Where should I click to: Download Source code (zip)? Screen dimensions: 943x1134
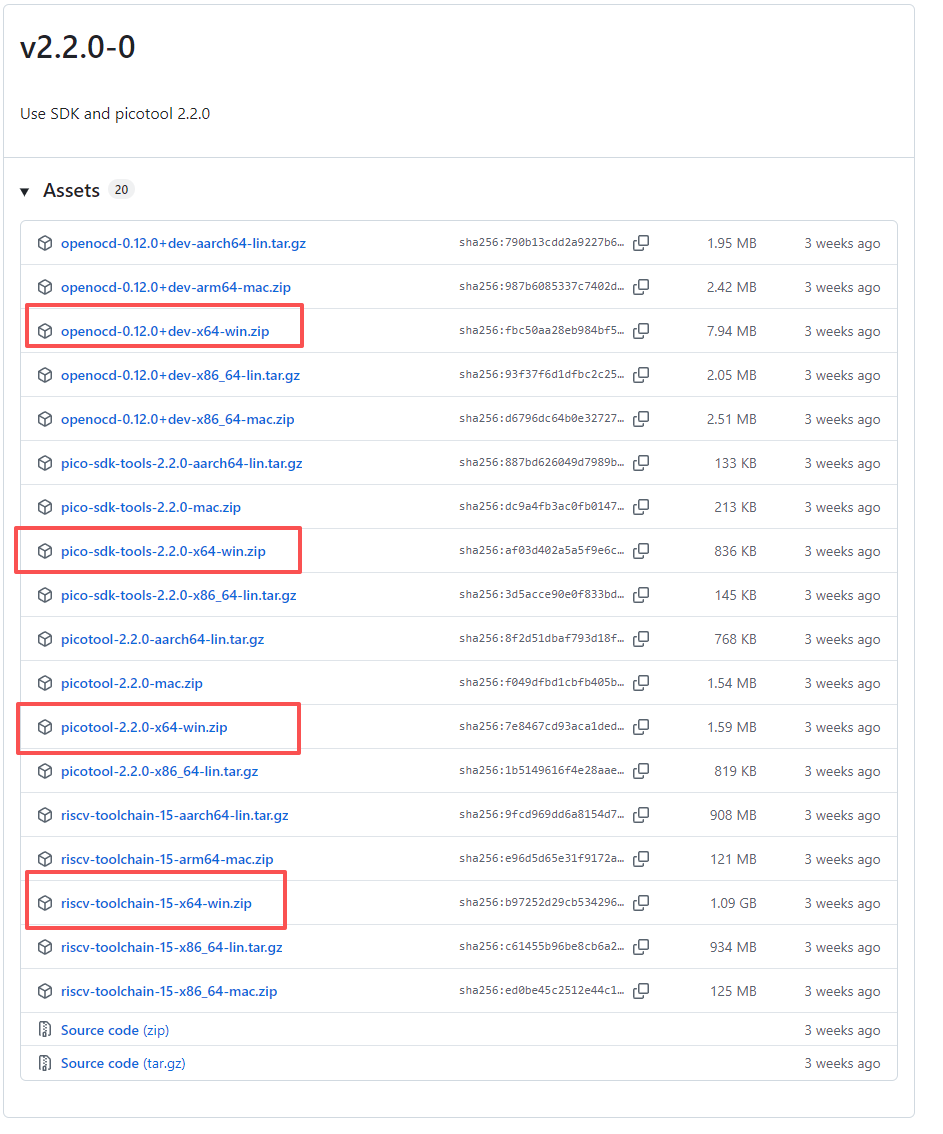[x=115, y=1030]
